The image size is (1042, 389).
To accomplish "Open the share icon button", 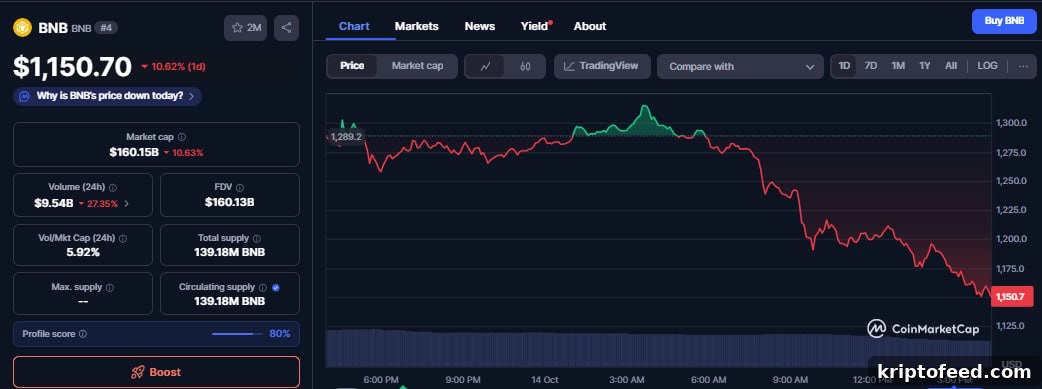I will pos(286,28).
